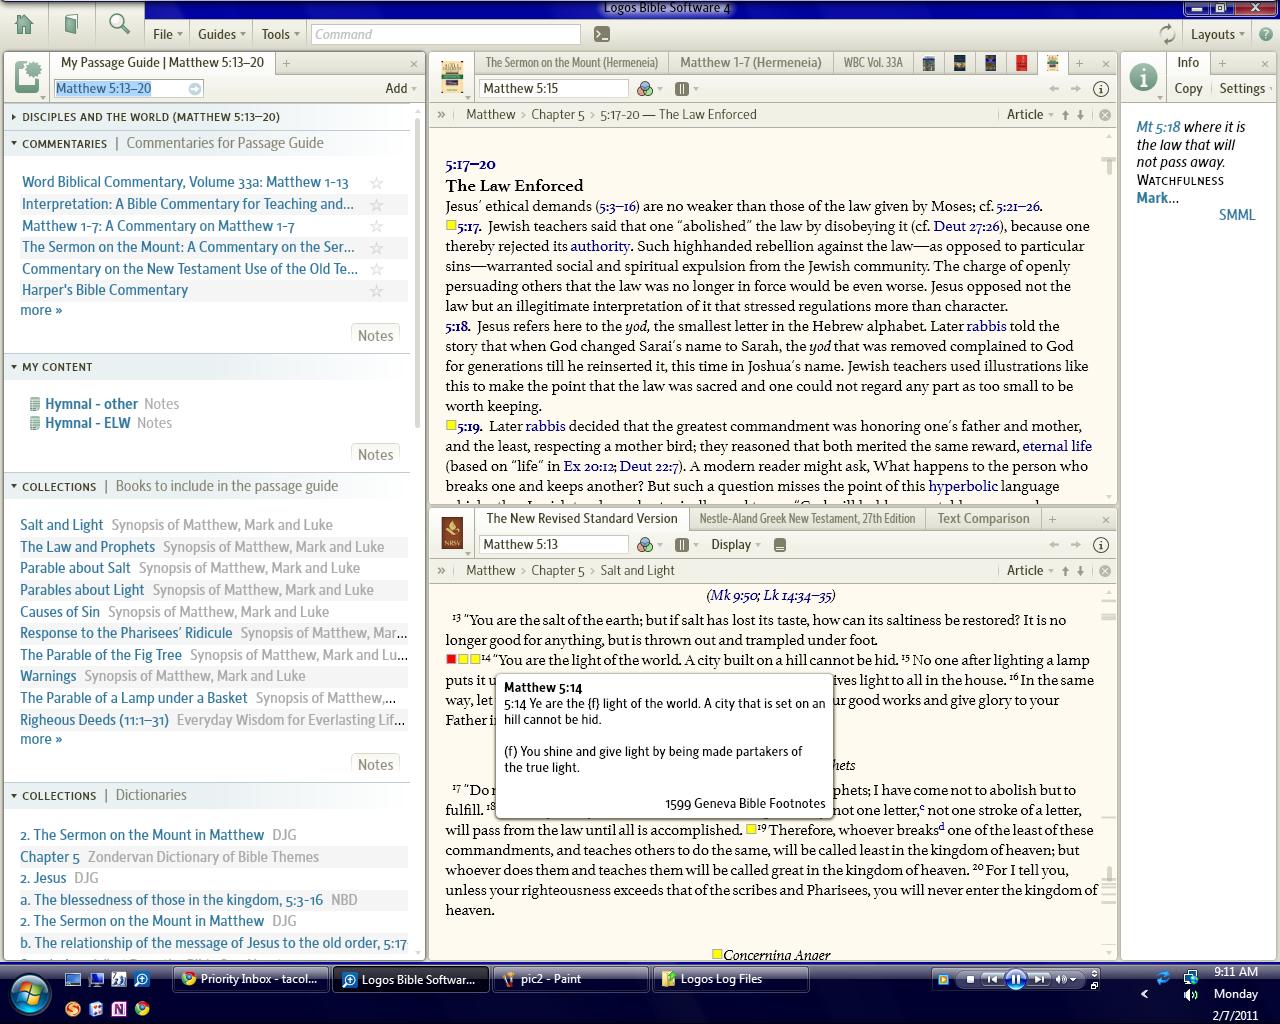Screen dimensions: 1280x1024
Task: Click the sync refresh icon in the toolbar
Action: (x=1167, y=34)
